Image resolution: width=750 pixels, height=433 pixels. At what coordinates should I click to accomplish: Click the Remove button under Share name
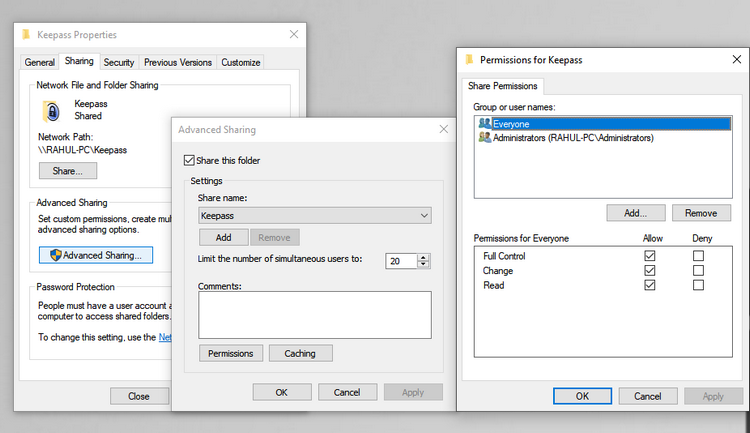point(275,237)
